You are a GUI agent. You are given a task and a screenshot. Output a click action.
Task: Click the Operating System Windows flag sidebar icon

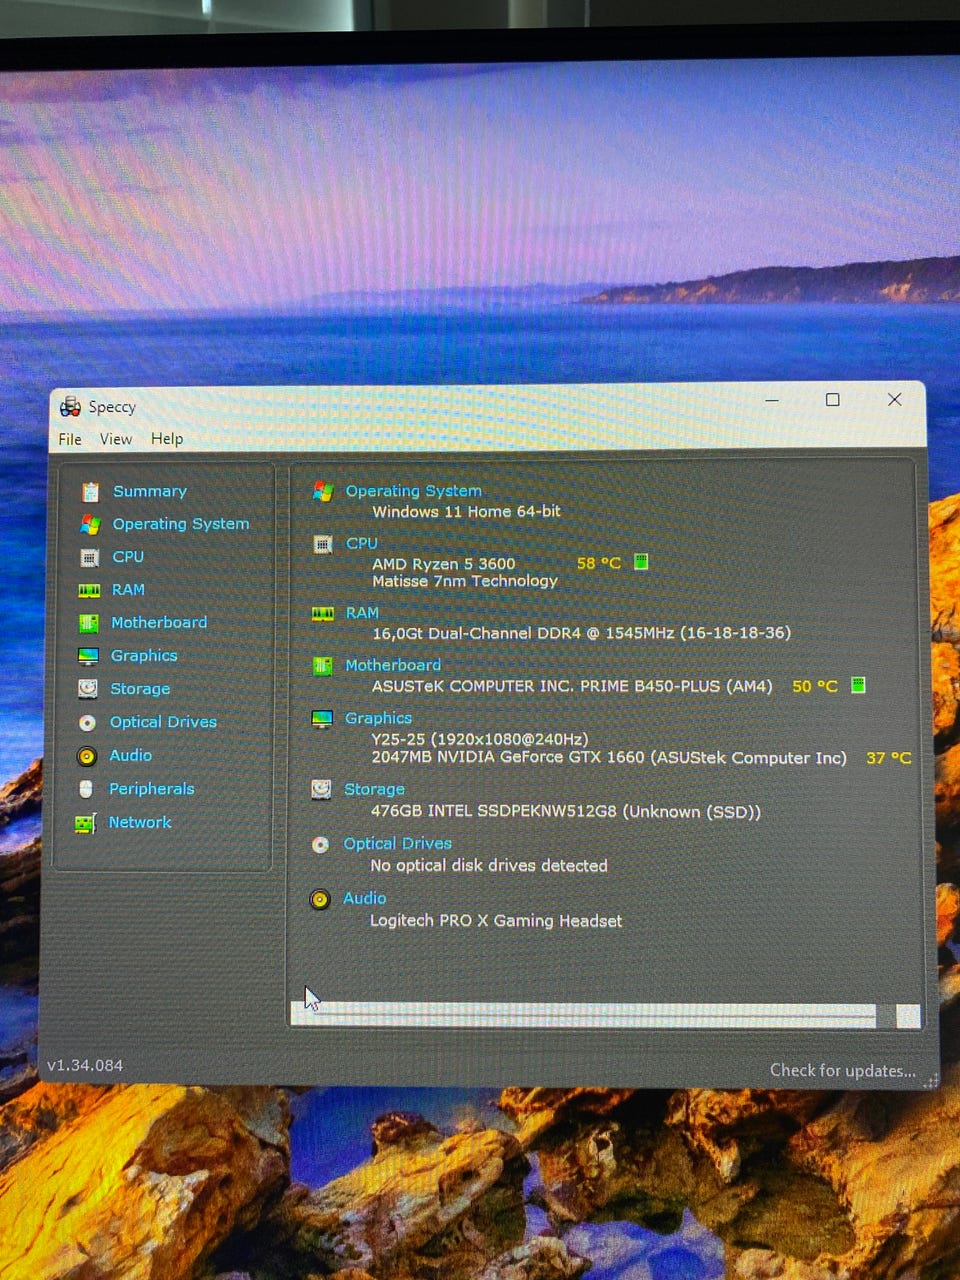[90, 524]
